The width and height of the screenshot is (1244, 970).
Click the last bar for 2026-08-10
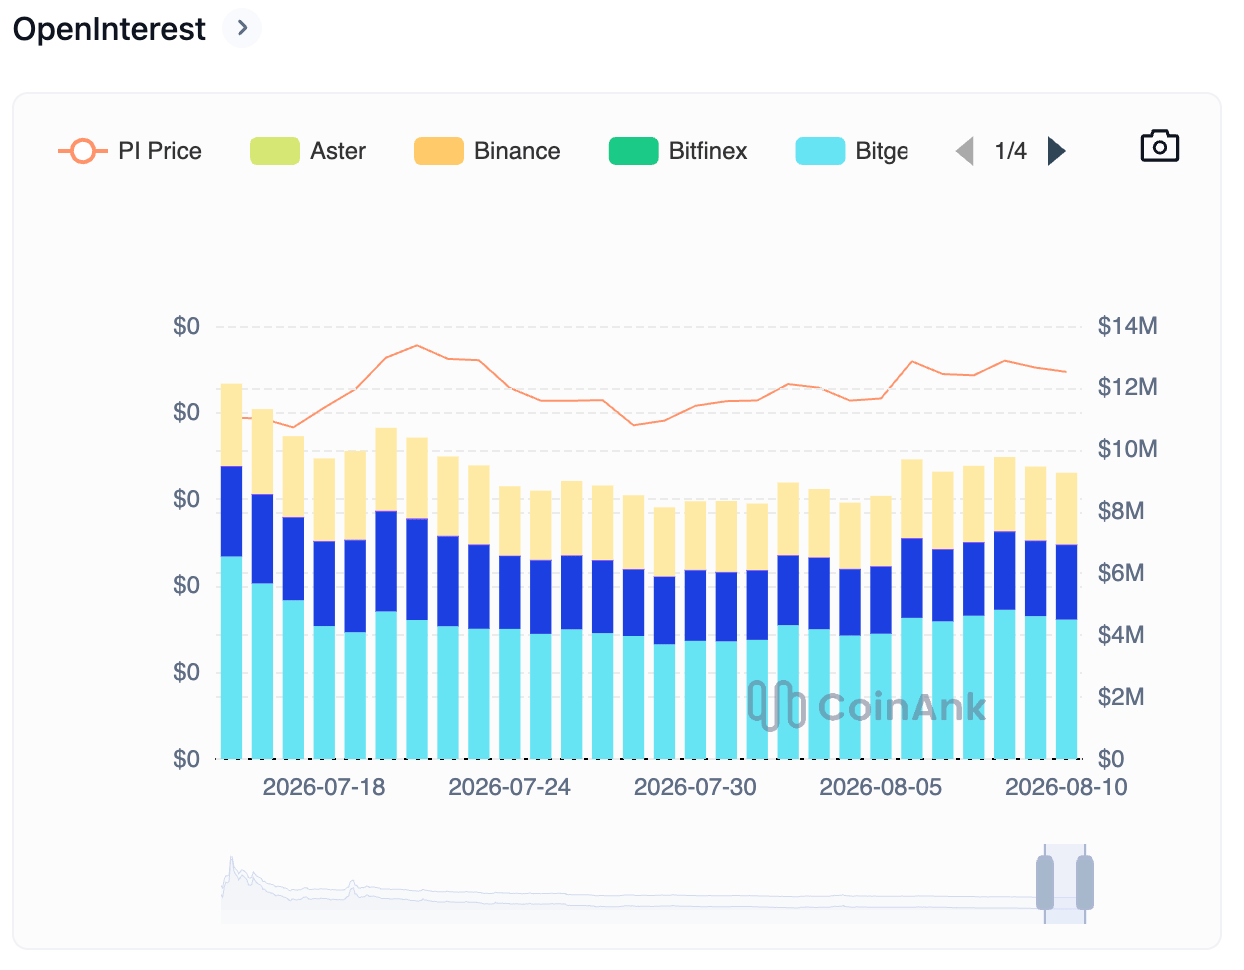coord(1067,615)
